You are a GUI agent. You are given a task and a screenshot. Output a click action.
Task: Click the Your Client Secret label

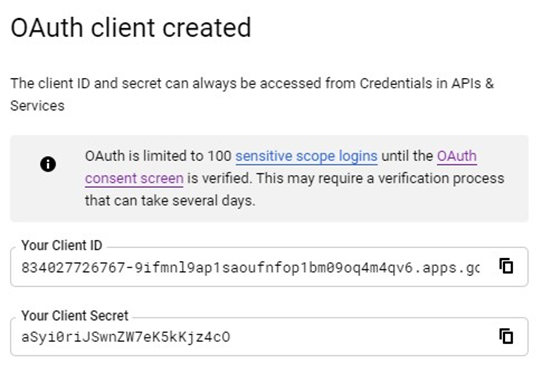pyautogui.click(x=75, y=316)
